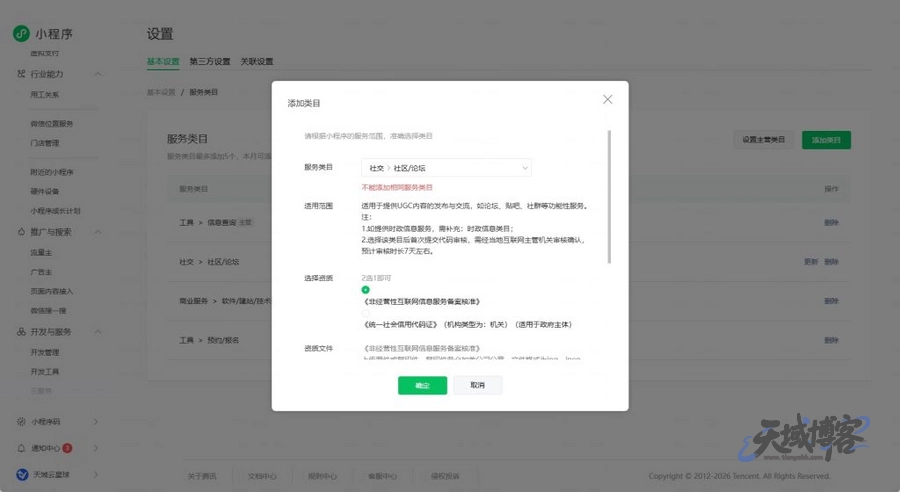
Task: Open 开发管理 in the sidebar
Action: pos(45,352)
